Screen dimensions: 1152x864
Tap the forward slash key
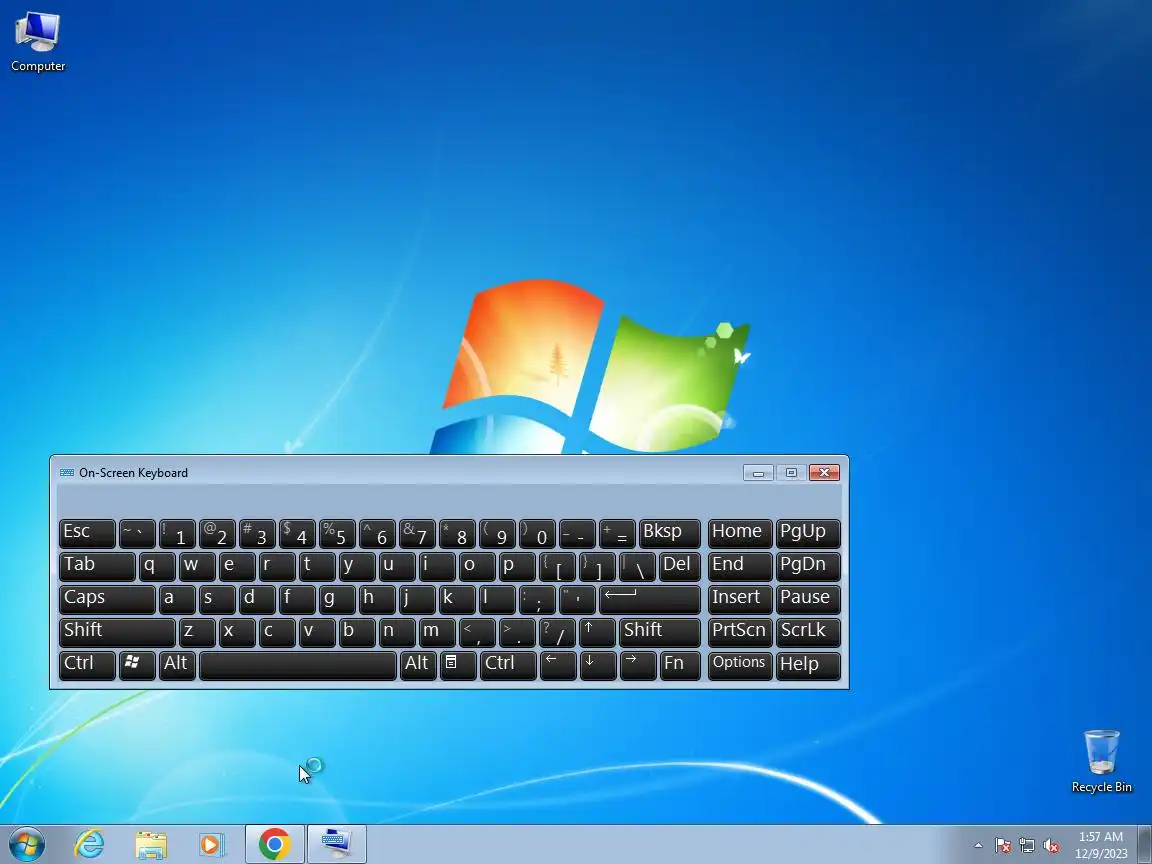[557, 633]
